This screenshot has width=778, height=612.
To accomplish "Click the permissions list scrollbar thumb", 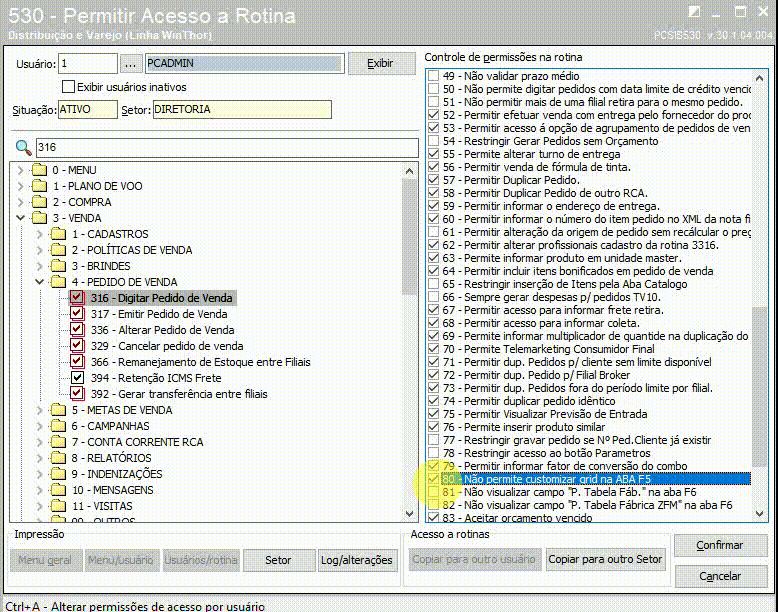I will [x=760, y=387].
